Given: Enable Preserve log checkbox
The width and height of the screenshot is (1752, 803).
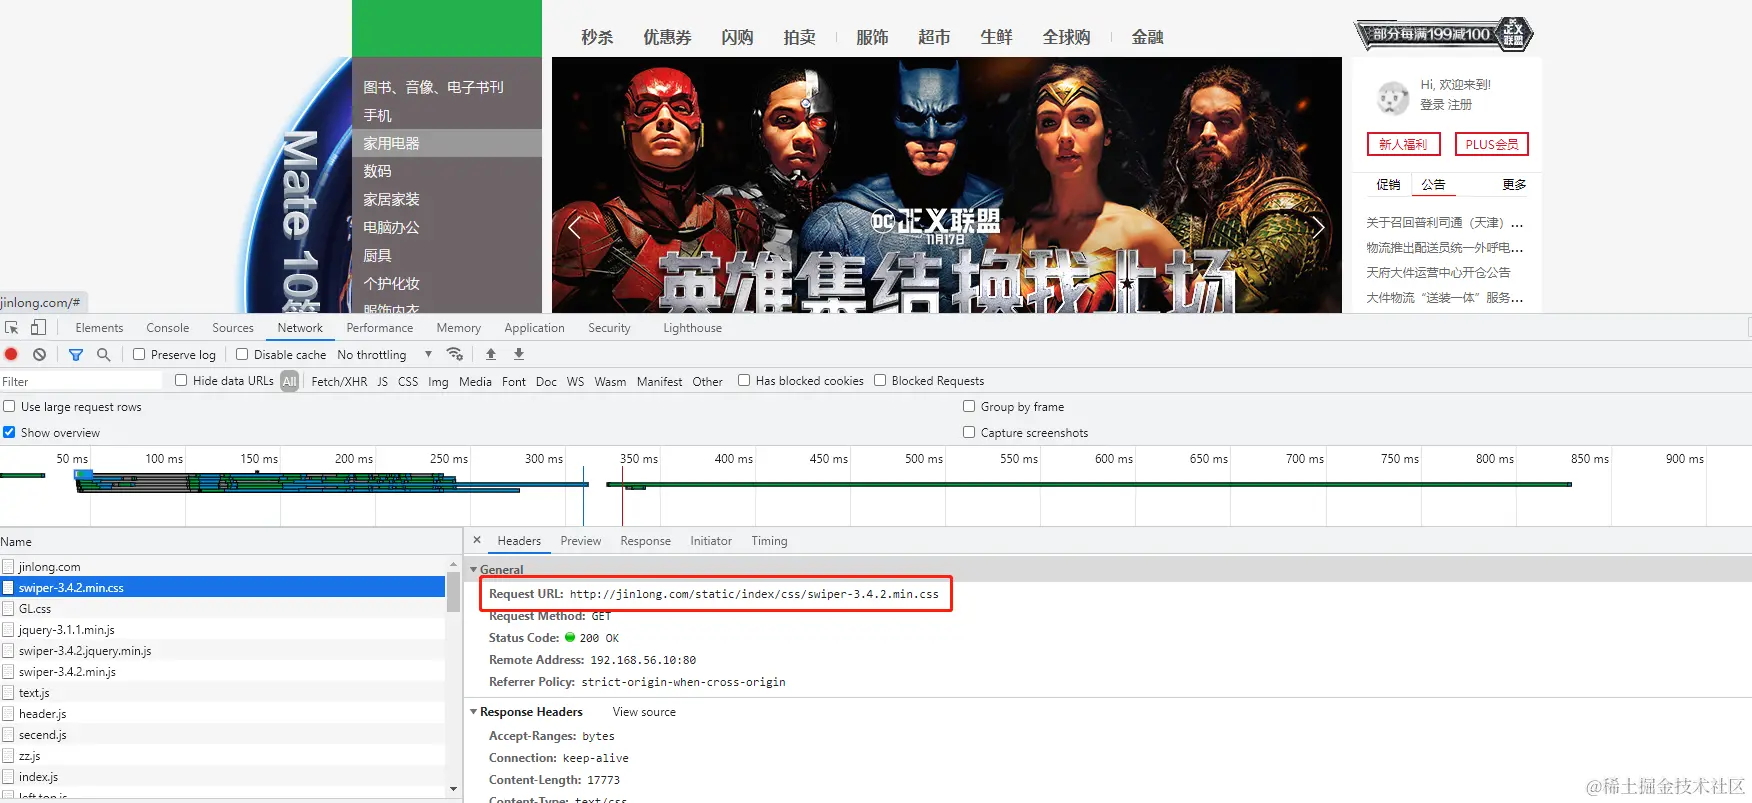Looking at the screenshot, I should [139, 354].
